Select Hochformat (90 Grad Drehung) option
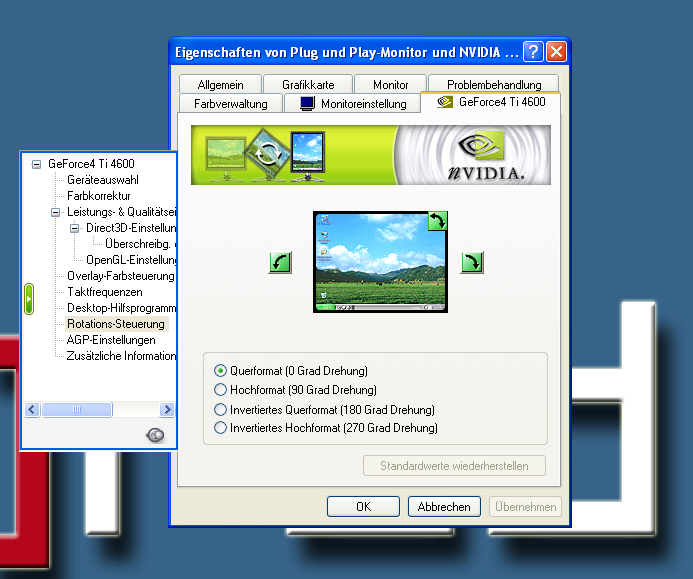This screenshot has height=579, width=693. coord(221,390)
